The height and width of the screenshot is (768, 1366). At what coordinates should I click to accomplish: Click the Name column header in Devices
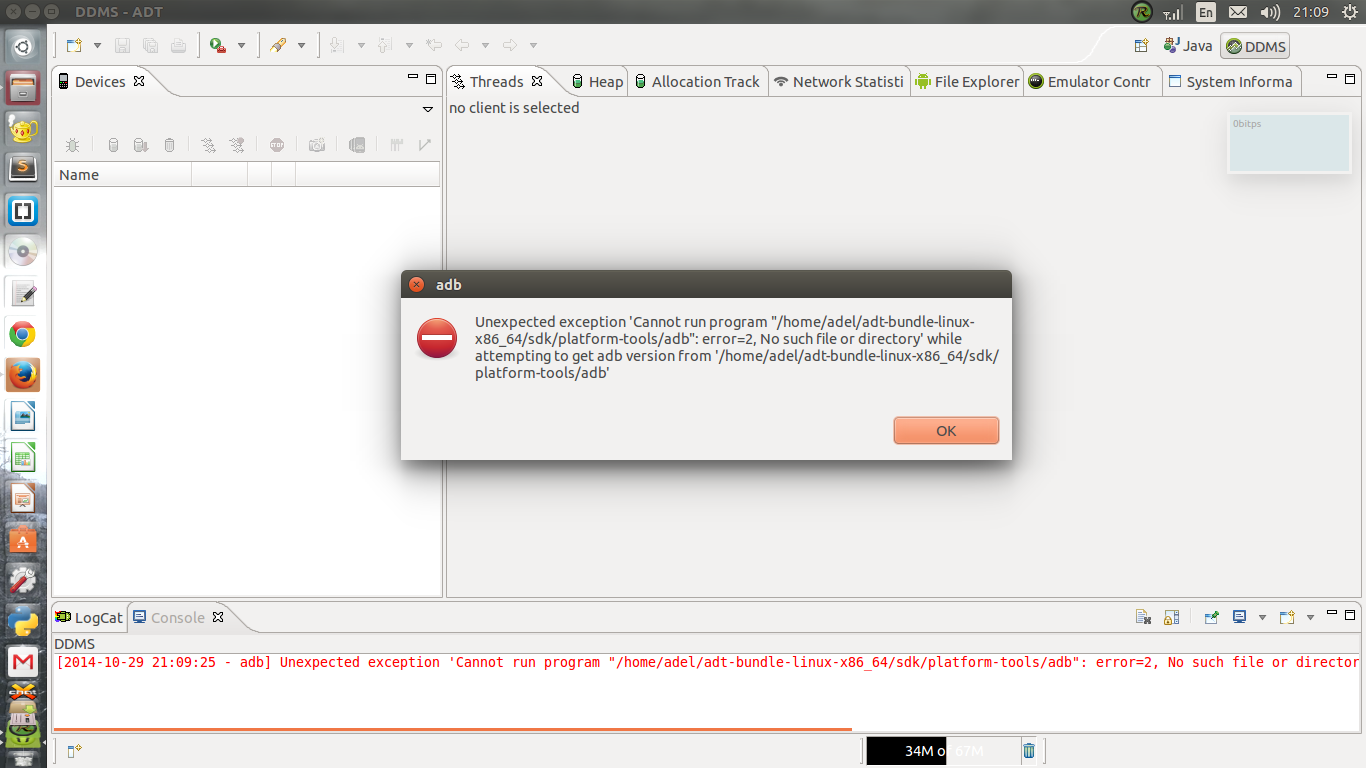122,175
